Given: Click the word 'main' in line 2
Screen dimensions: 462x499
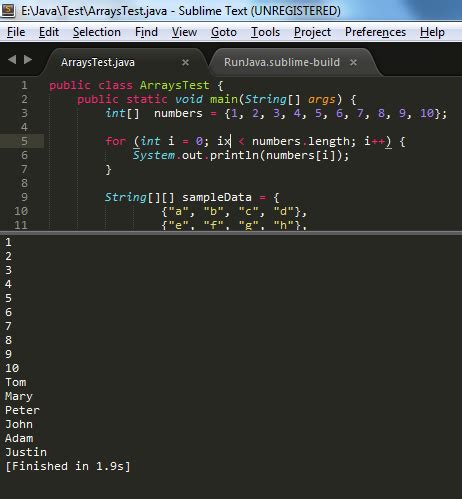Looking at the screenshot, I should (224, 99).
